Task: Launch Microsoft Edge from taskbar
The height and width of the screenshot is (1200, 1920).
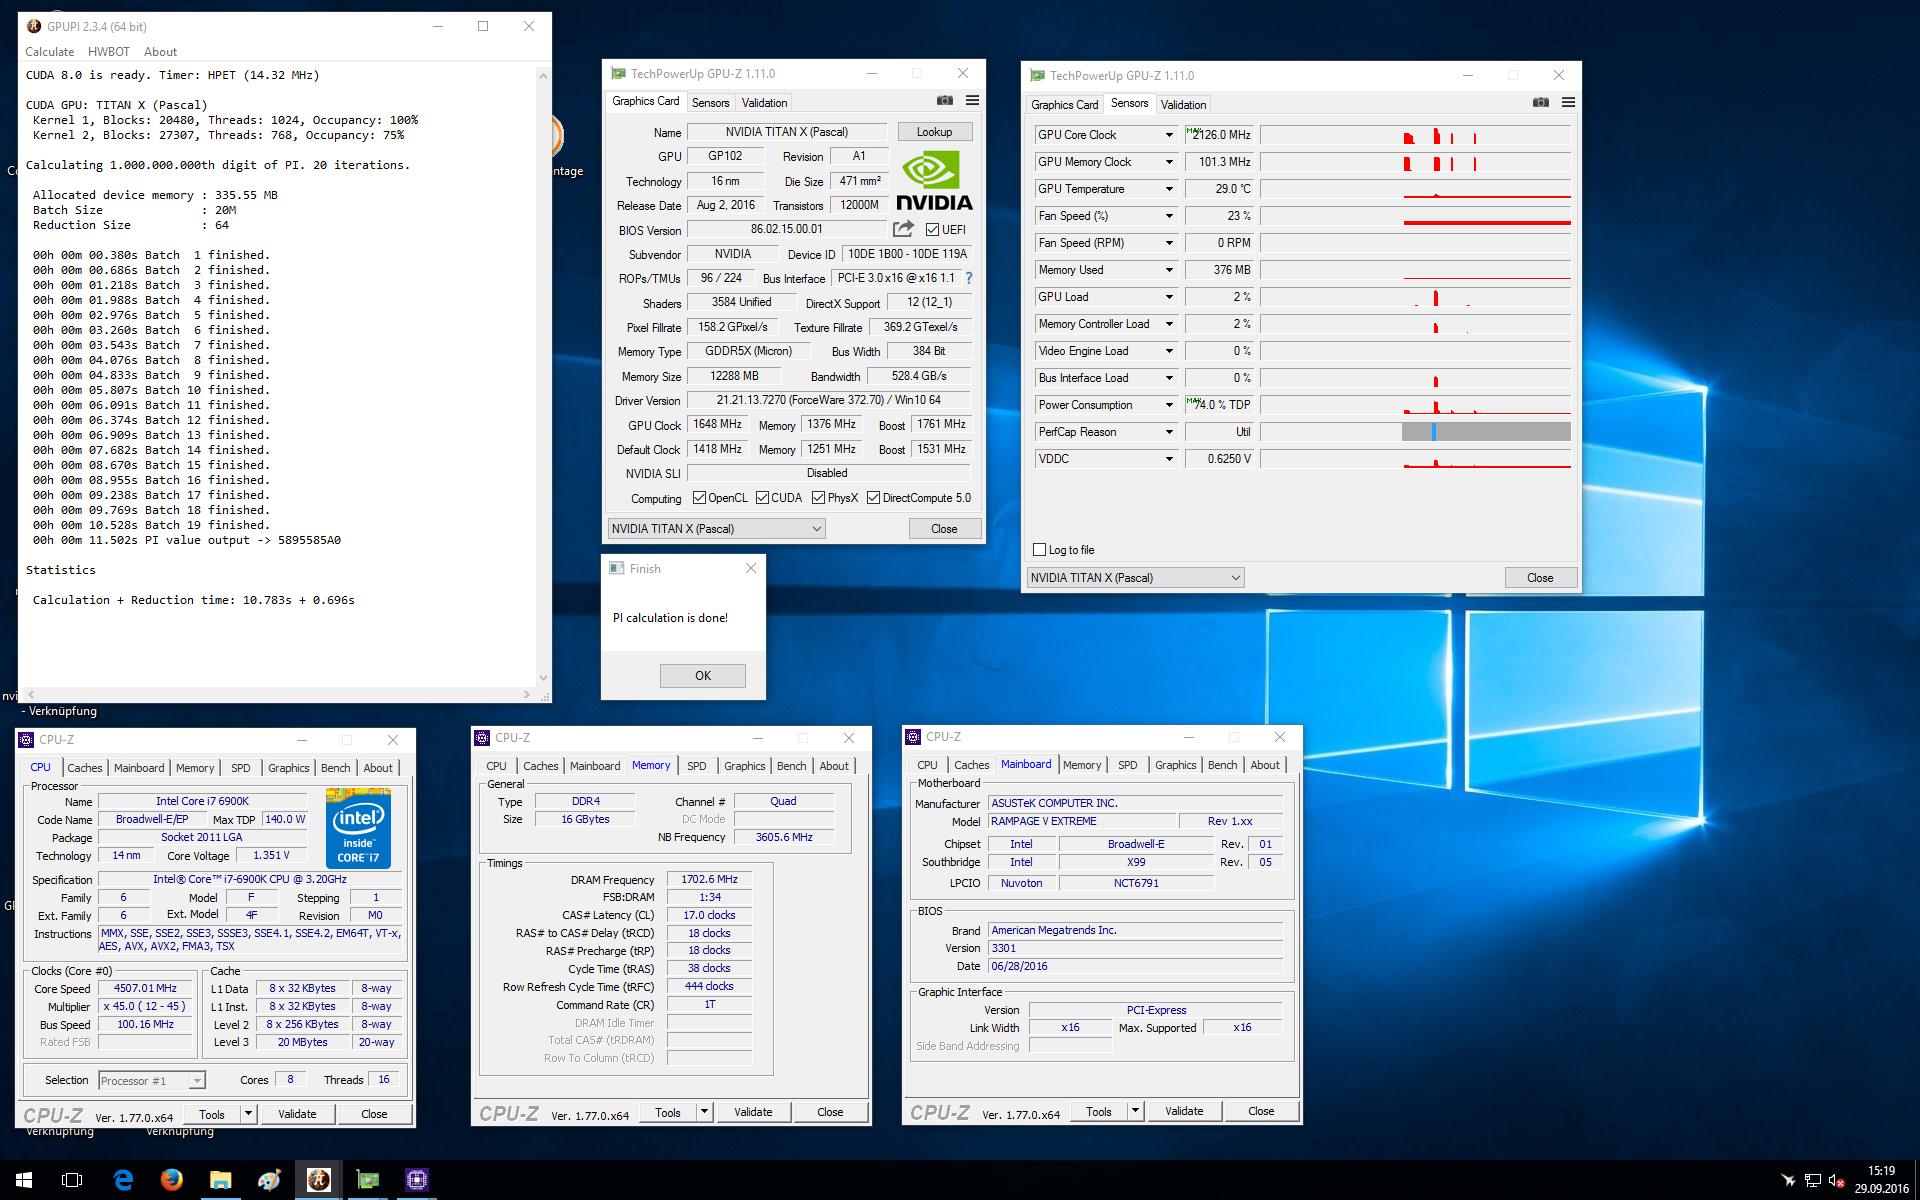Action: pos(122,1180)
